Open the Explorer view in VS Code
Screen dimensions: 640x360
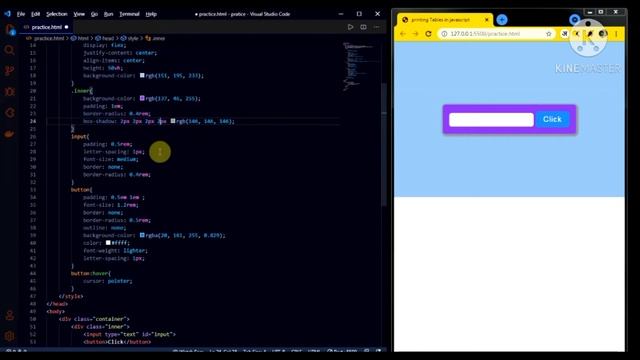(x=9, y=29)
